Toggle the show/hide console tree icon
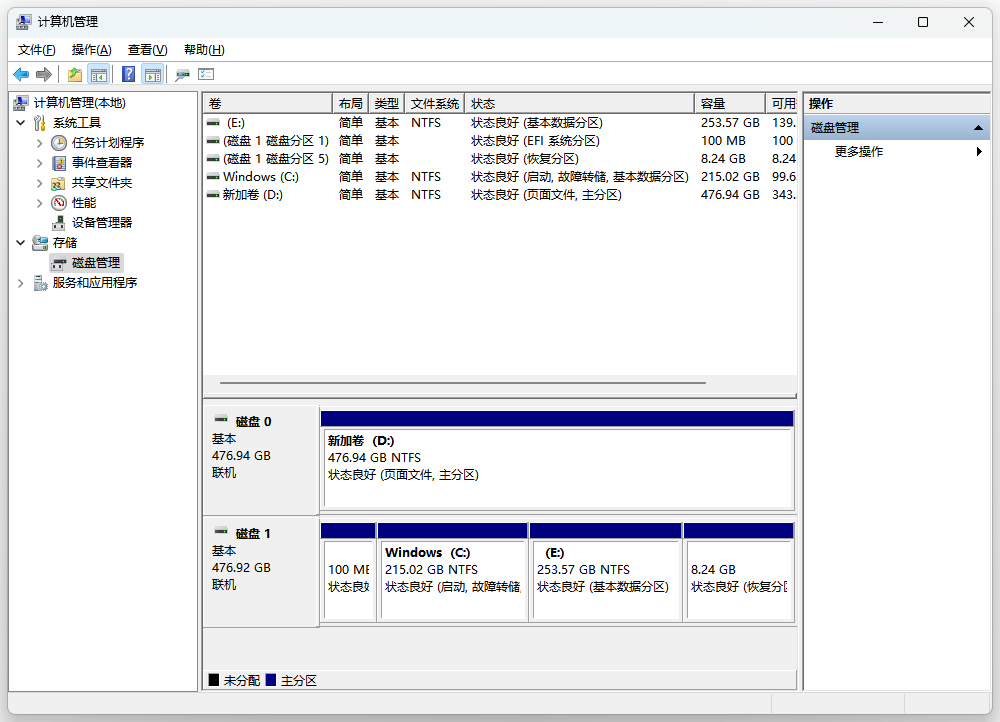This screenshot has width=1000, height=722. pos(99,75)
